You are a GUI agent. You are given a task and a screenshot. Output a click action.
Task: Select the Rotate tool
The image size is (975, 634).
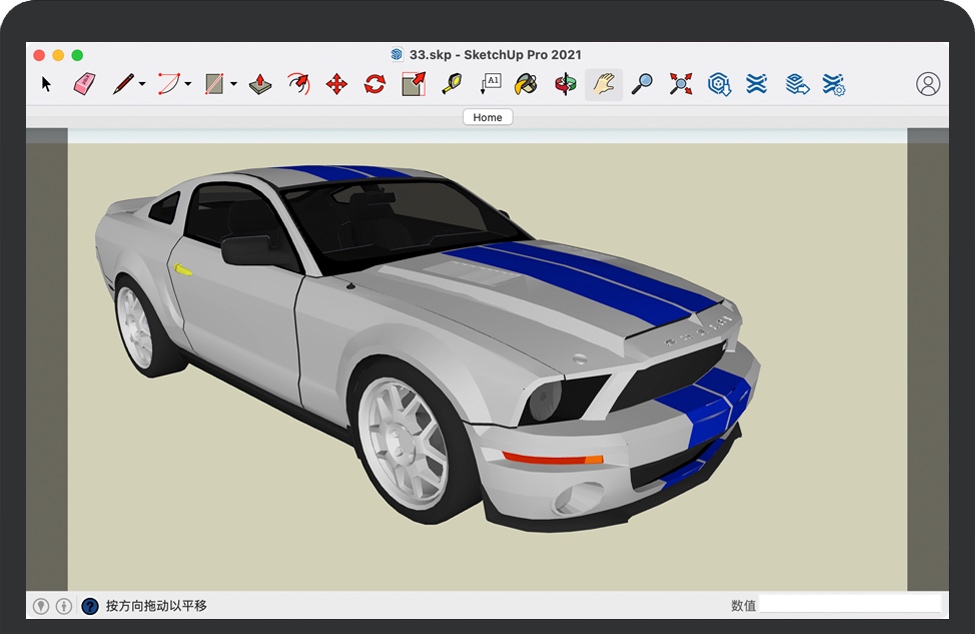(x=375, y=85)
